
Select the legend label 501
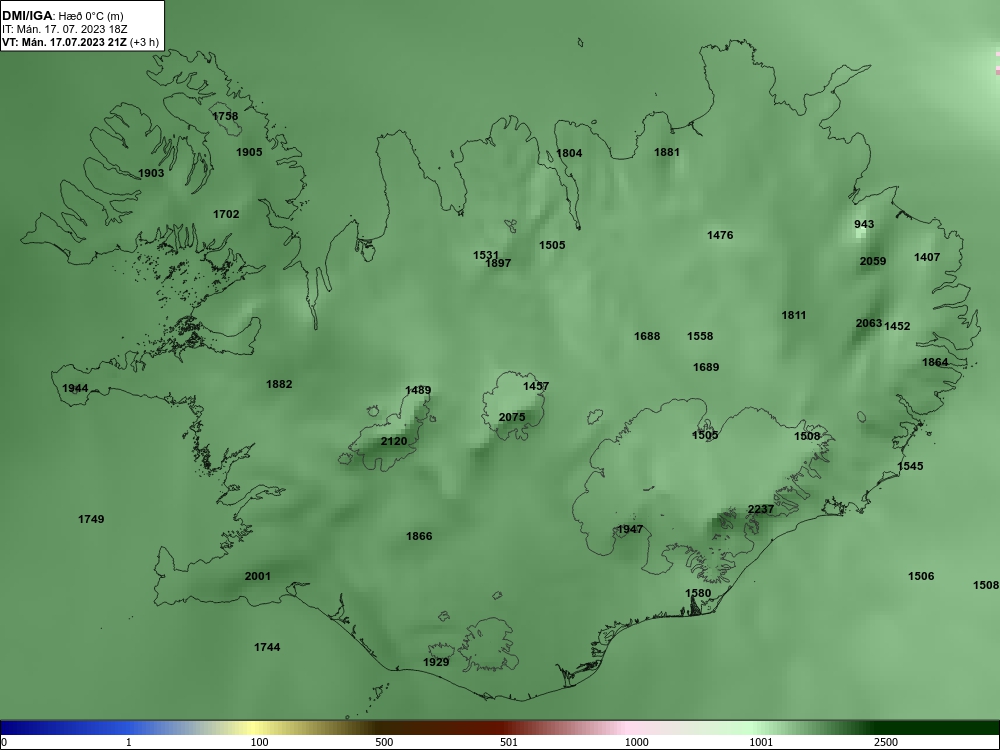coord(509,742)
